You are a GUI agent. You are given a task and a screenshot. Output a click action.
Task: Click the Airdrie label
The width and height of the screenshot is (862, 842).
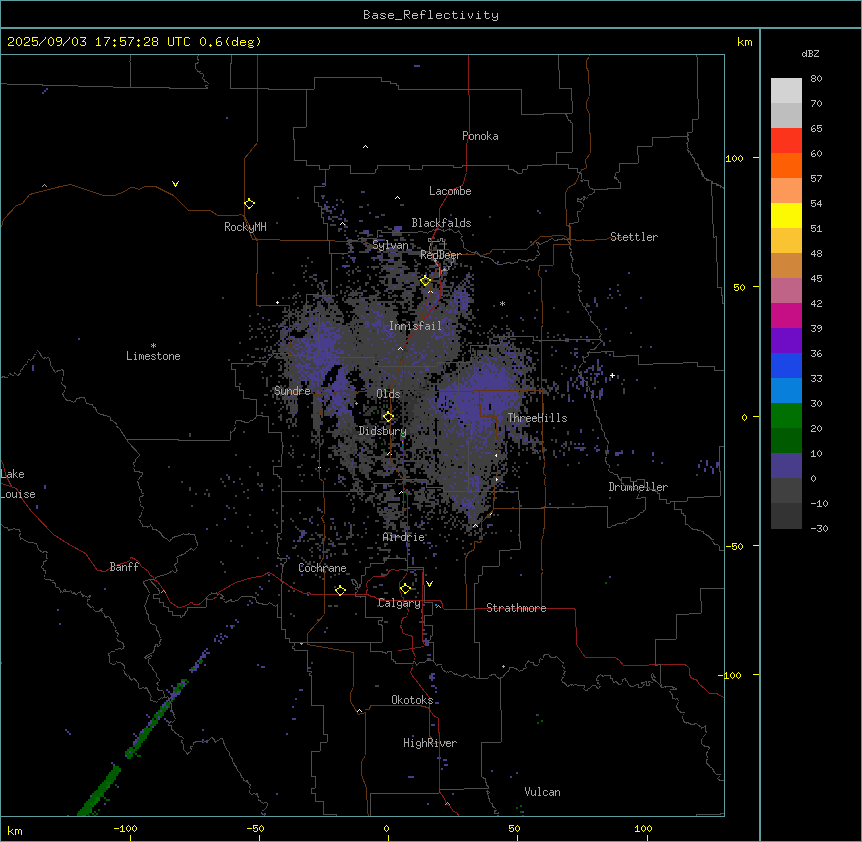click(x=404, y=537)
